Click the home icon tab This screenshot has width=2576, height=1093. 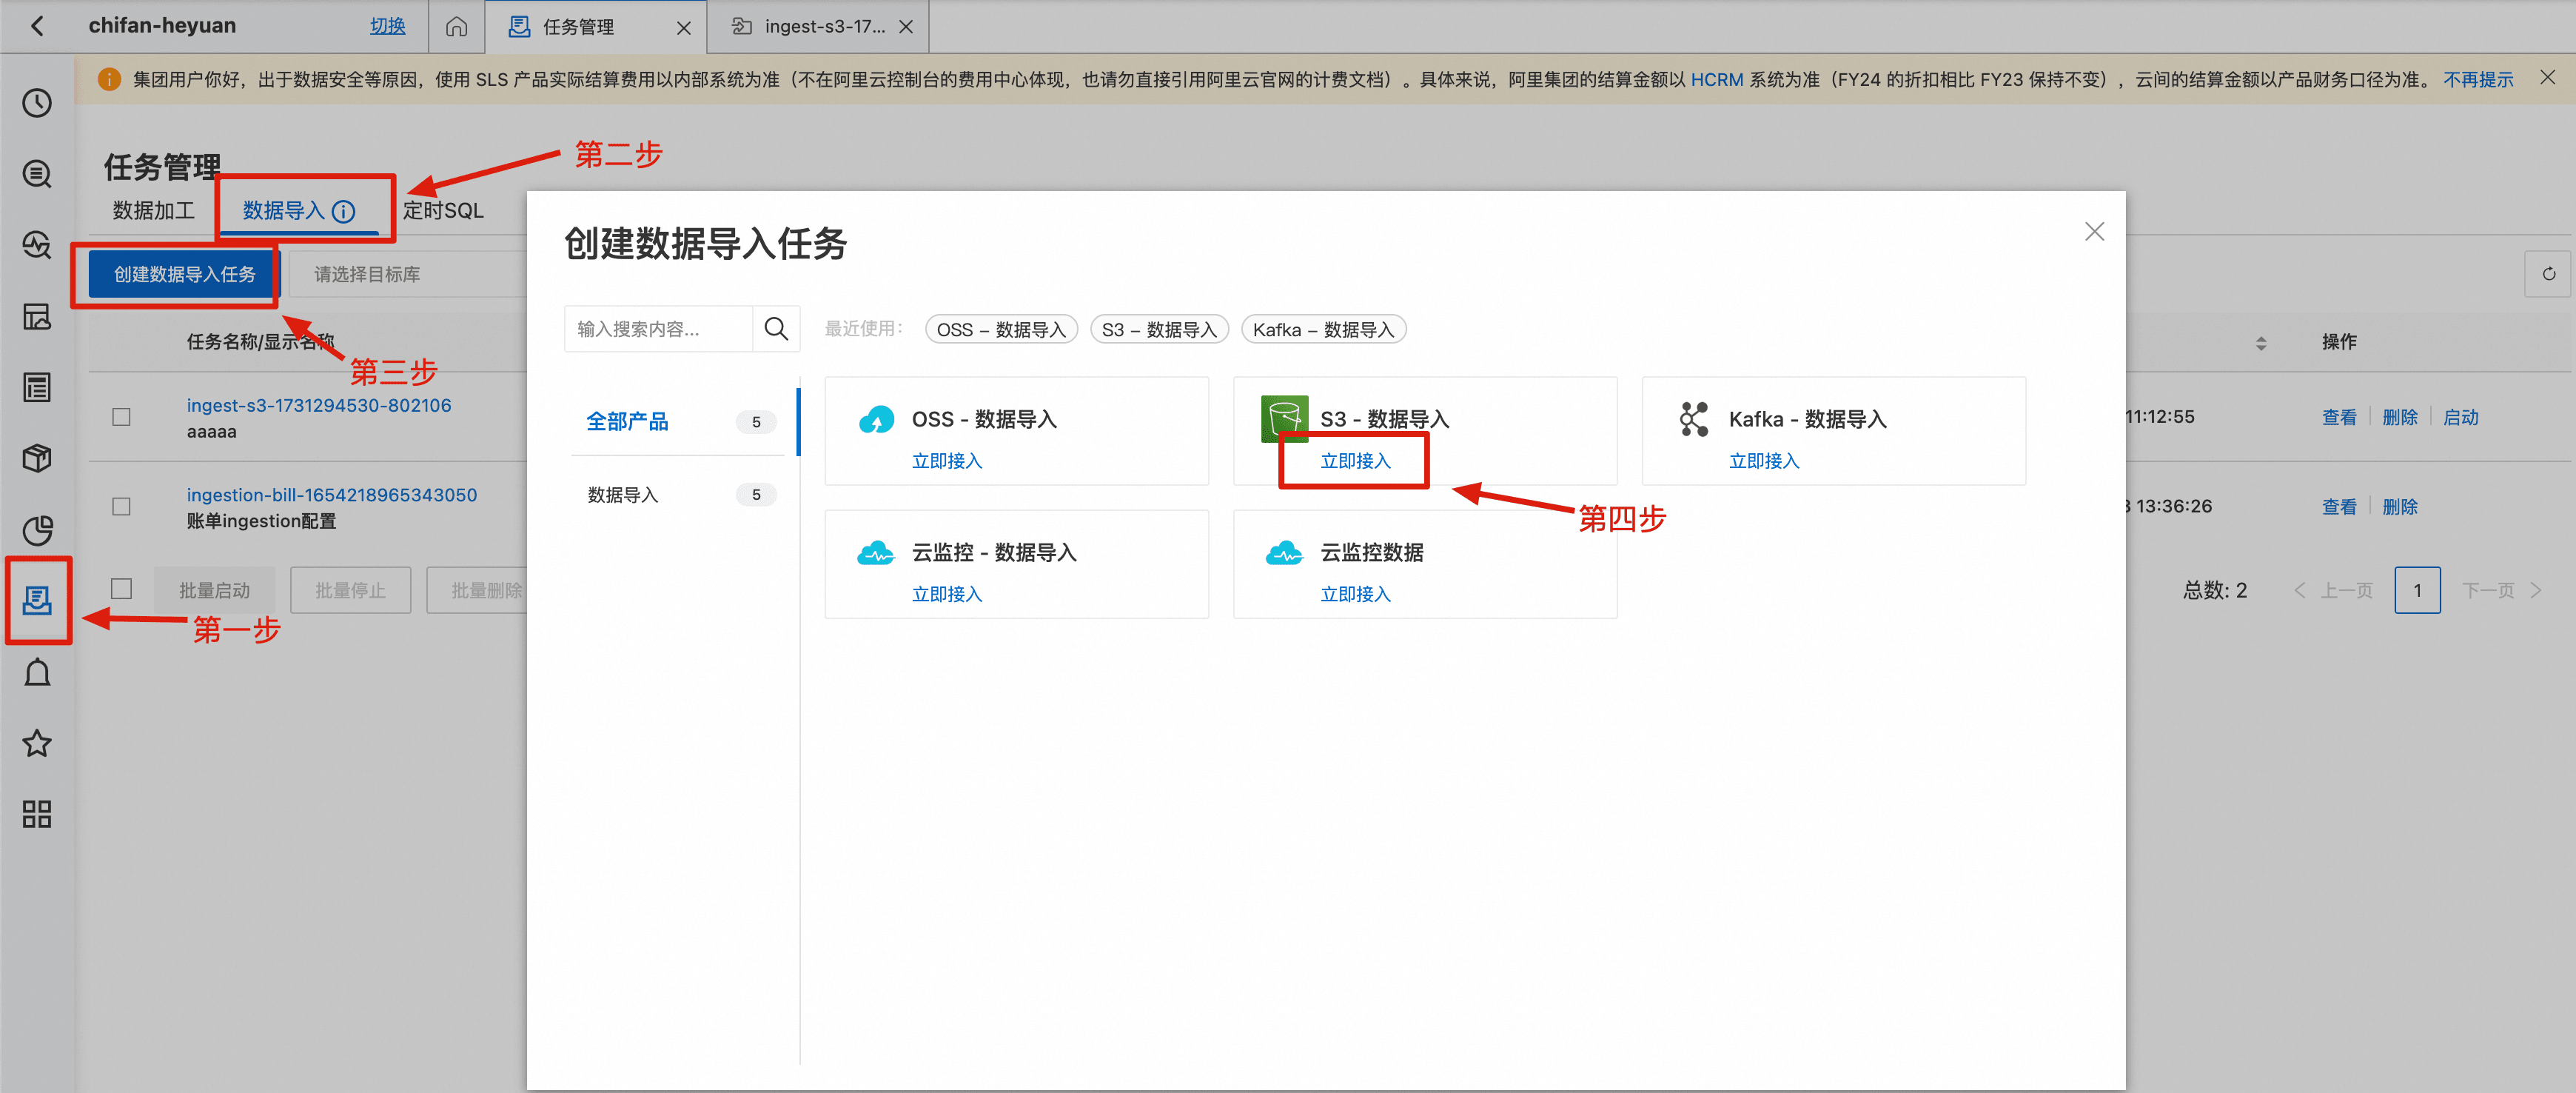[x=456, y=27]
